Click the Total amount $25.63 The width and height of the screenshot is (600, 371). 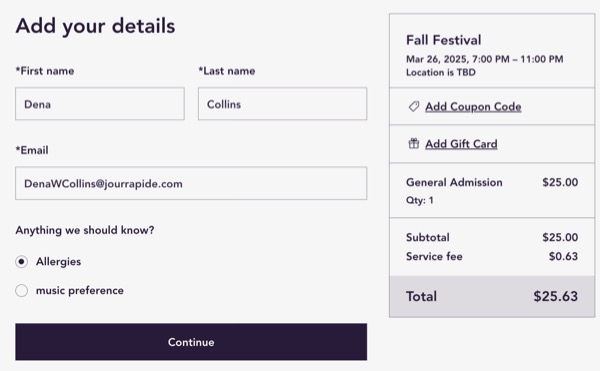[556, 296]
